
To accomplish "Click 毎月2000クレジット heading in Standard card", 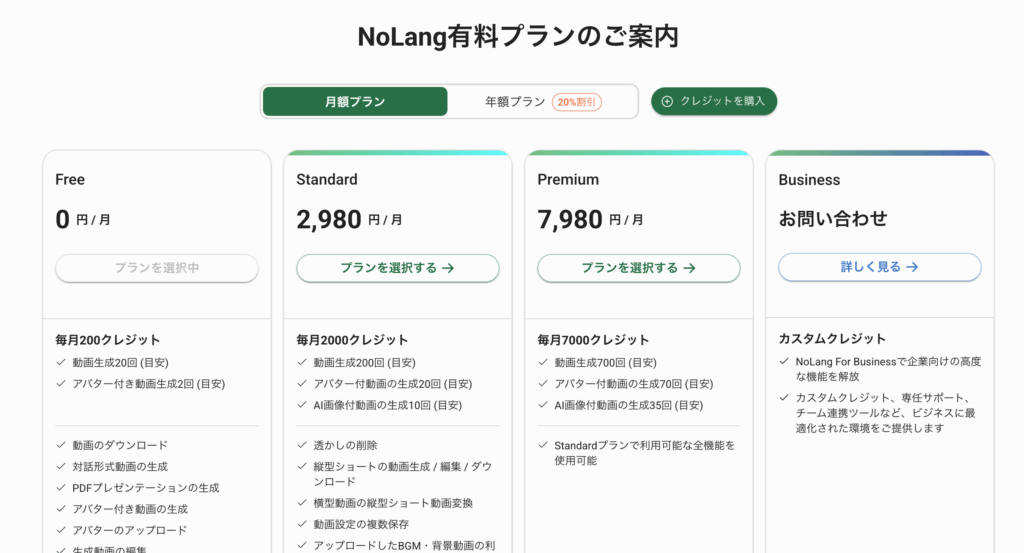I will click(x=352, y=340).
